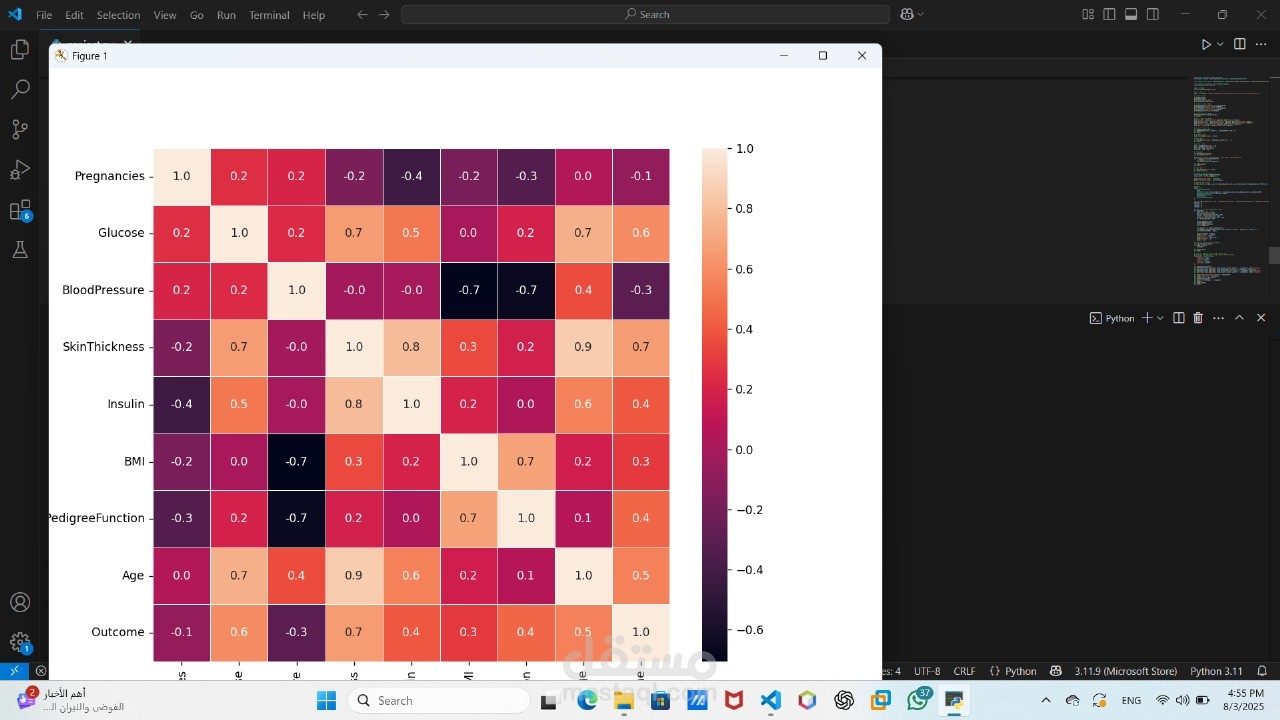
Task: Show hidden system tray icons chevron
Action: (1046, 700)
